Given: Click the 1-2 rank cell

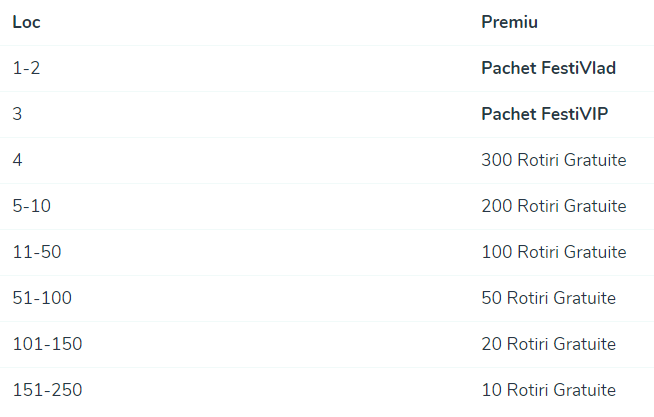Looking at the screenshot, I should tap(26, 68).
